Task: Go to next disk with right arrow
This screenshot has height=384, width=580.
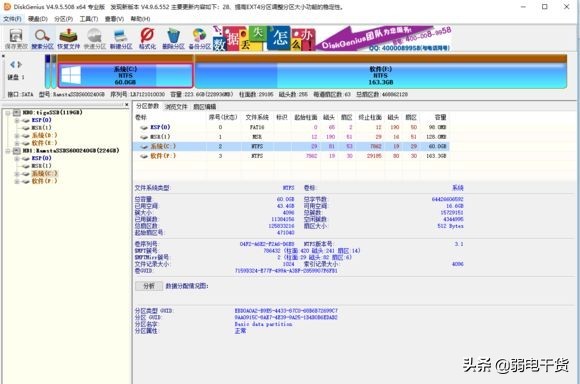Action: coord(20,64)
